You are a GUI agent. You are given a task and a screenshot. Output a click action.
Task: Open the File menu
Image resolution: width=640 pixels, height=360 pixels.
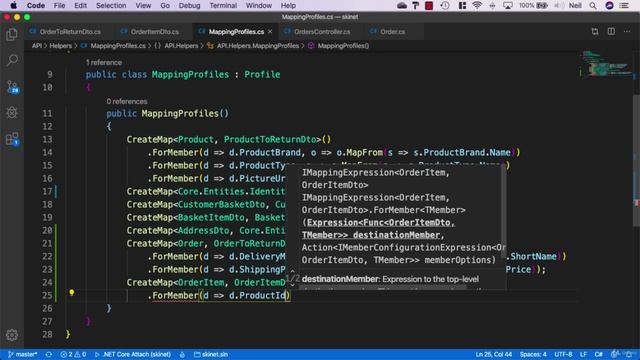tap(60, 6)
